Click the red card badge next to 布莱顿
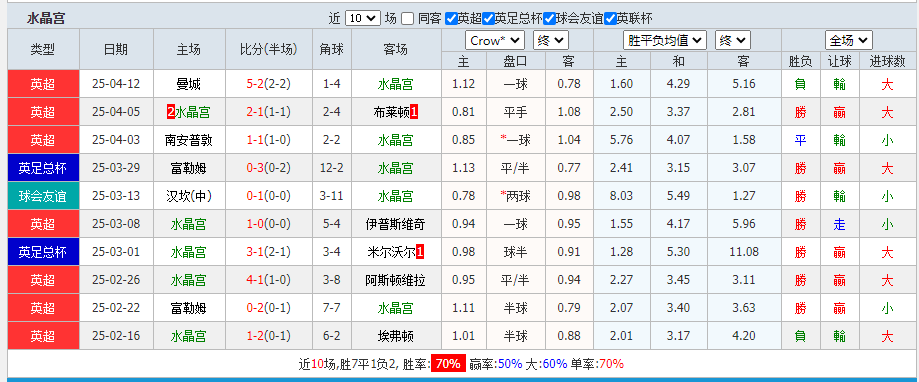 coord(414,112)
